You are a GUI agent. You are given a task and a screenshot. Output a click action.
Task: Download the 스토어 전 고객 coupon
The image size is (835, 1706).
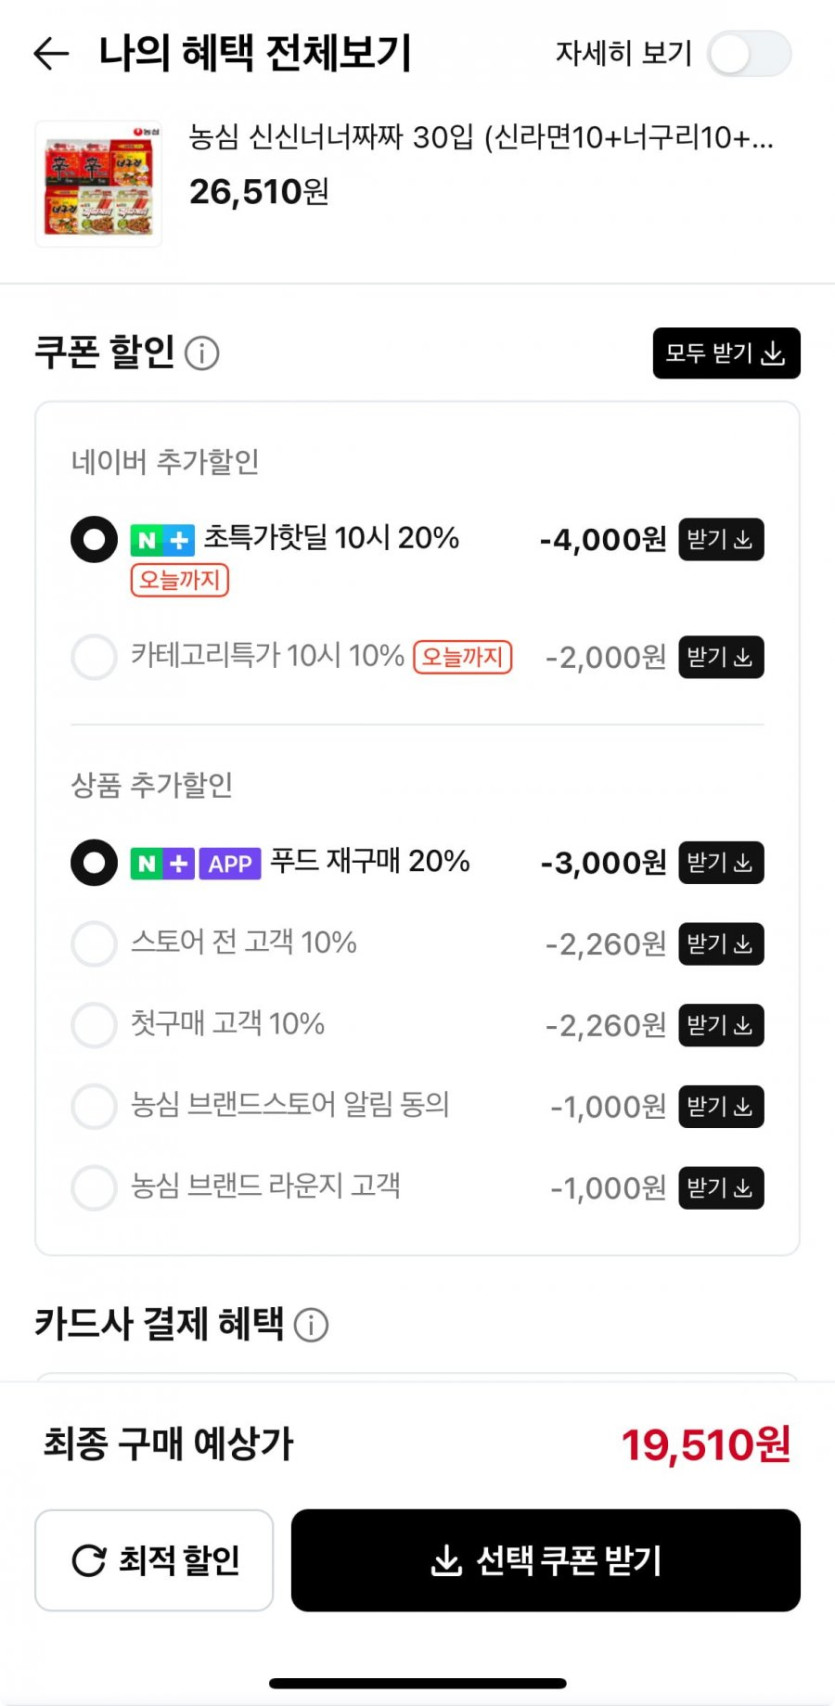pyautogui.click(x=721, y=944)
